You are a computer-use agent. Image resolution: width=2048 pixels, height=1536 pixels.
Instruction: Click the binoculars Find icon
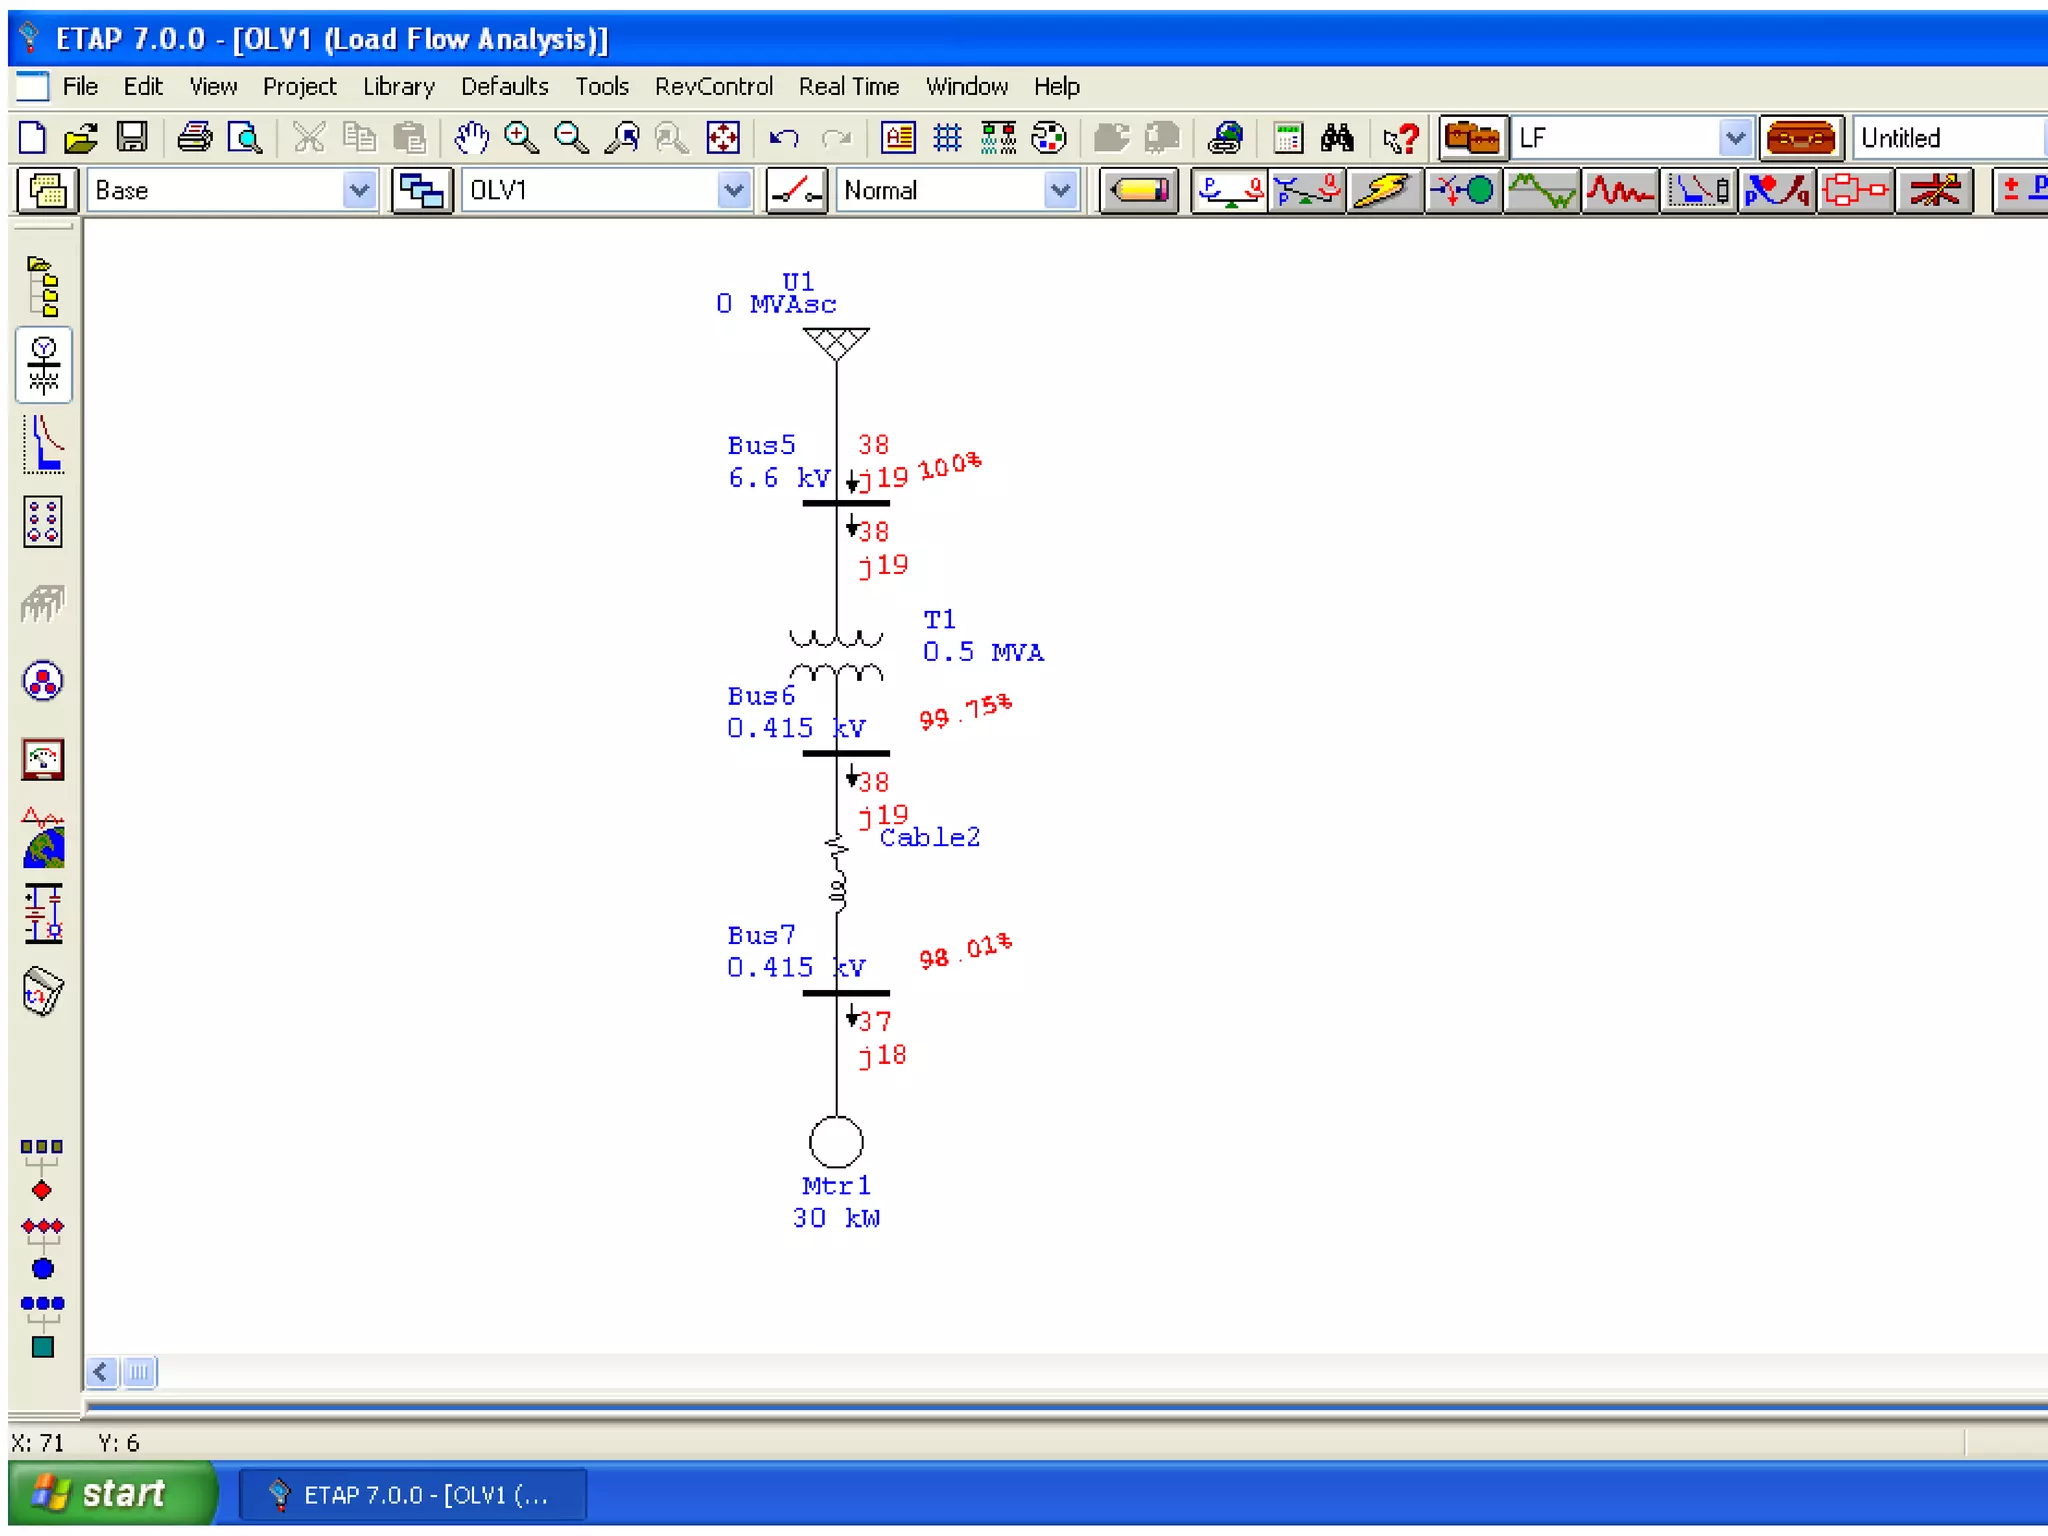click(1337, 137)
